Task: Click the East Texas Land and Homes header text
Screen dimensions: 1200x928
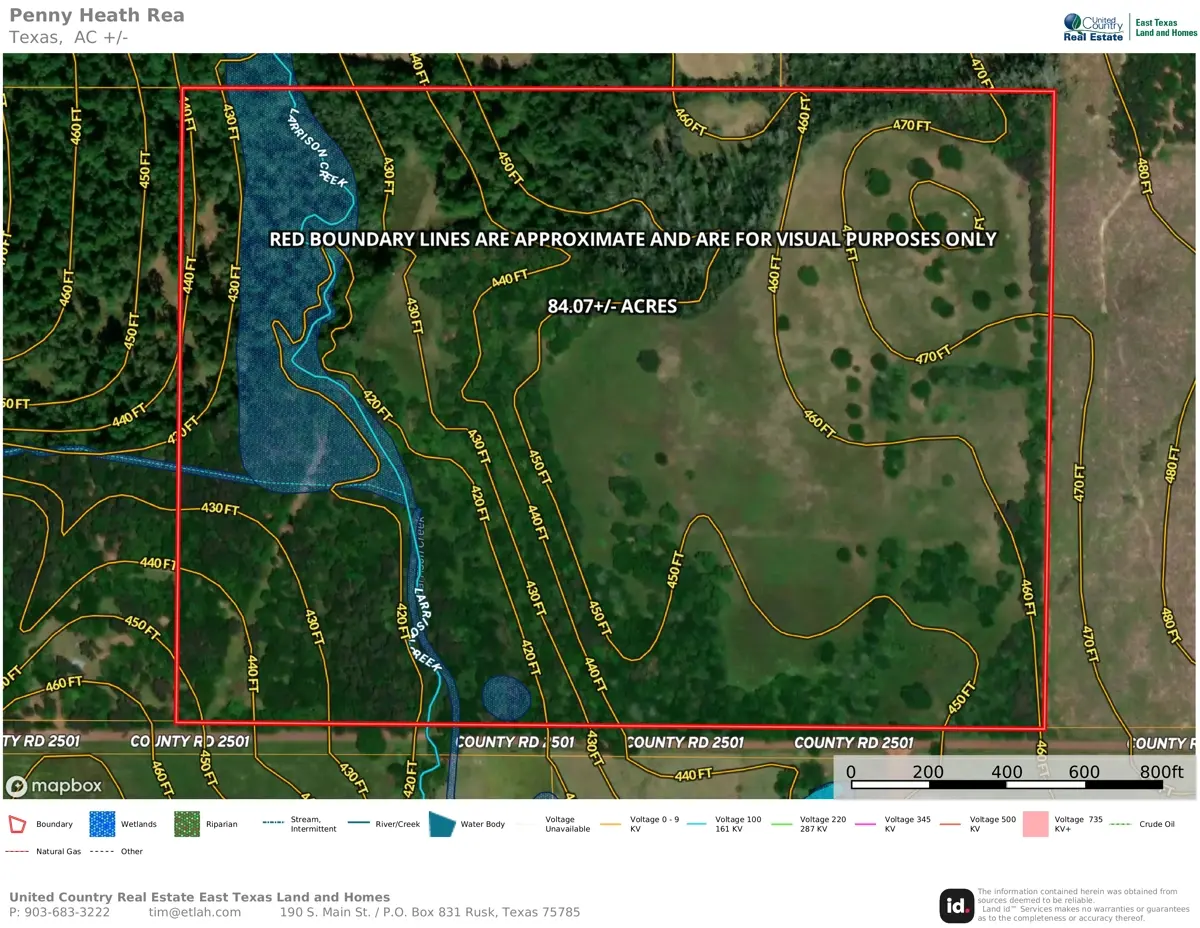Action: pyautogui.click(x=1166, y=27)
